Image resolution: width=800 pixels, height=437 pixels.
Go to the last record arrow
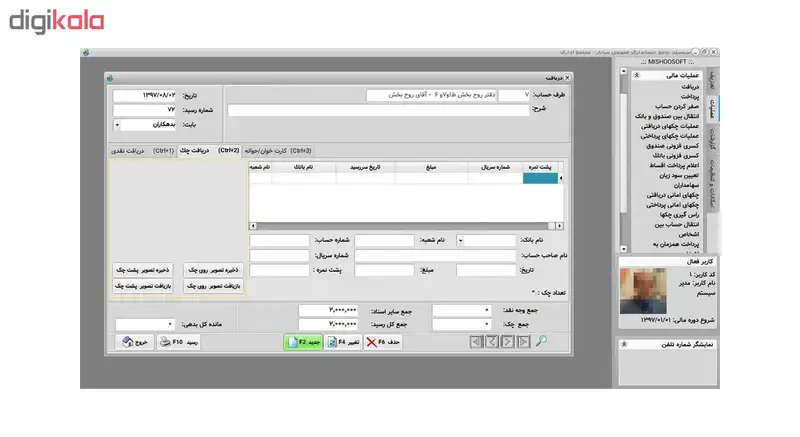click(475, 342)
